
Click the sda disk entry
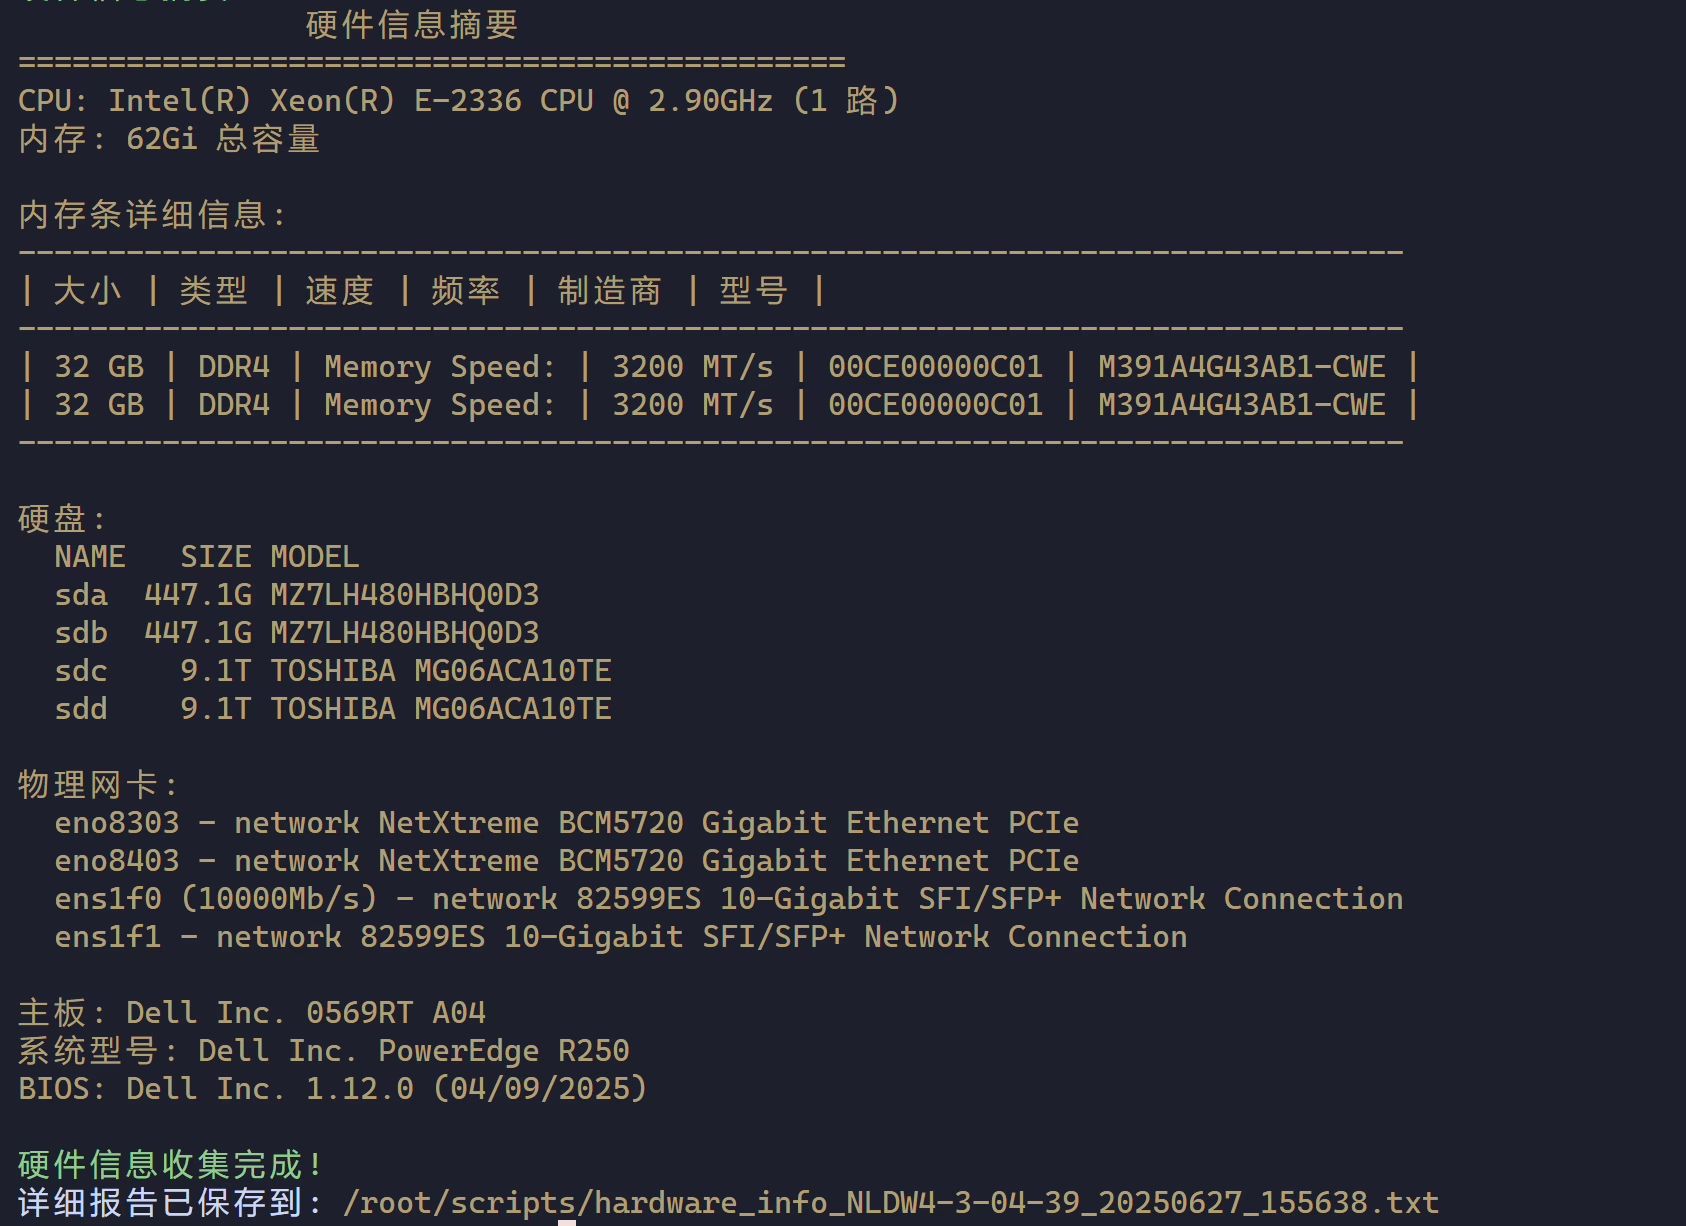tap(297, 595)
